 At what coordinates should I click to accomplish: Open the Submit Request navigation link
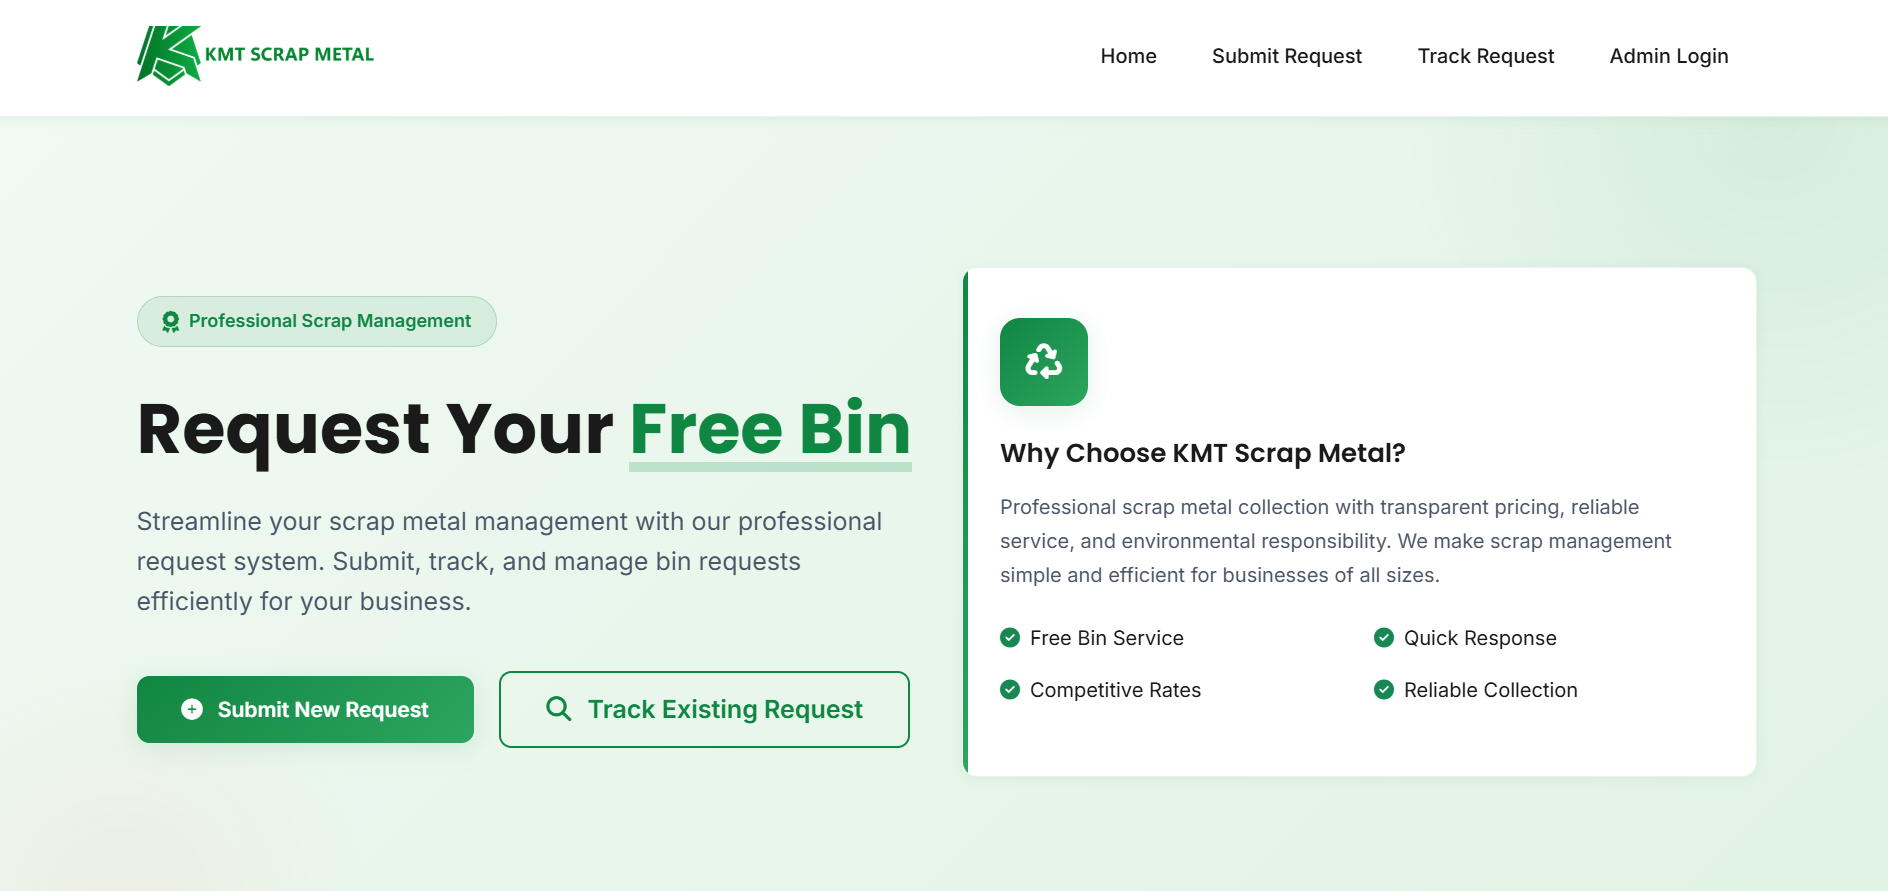1286,56
